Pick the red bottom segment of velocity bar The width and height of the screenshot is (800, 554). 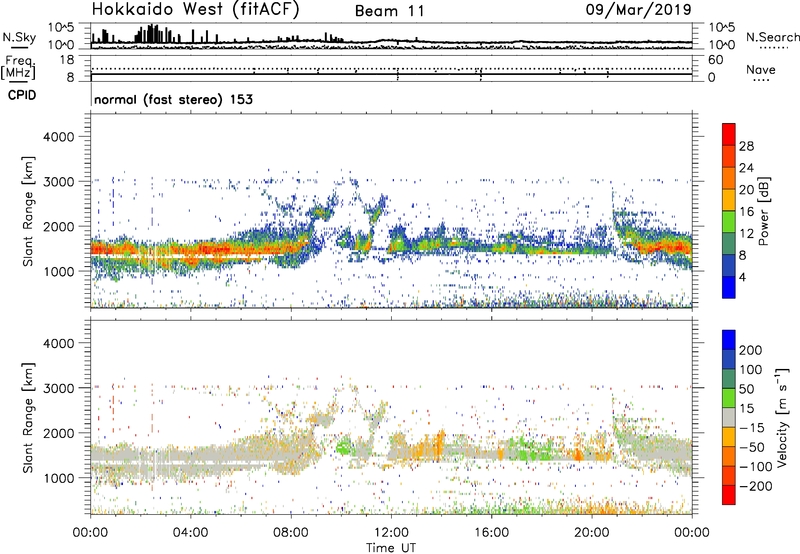[729, 495]
